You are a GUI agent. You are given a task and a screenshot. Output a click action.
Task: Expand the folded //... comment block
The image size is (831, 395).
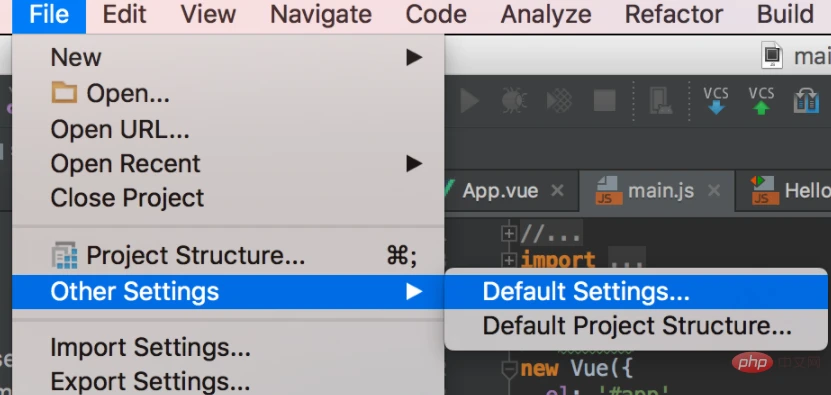point(509,233)
